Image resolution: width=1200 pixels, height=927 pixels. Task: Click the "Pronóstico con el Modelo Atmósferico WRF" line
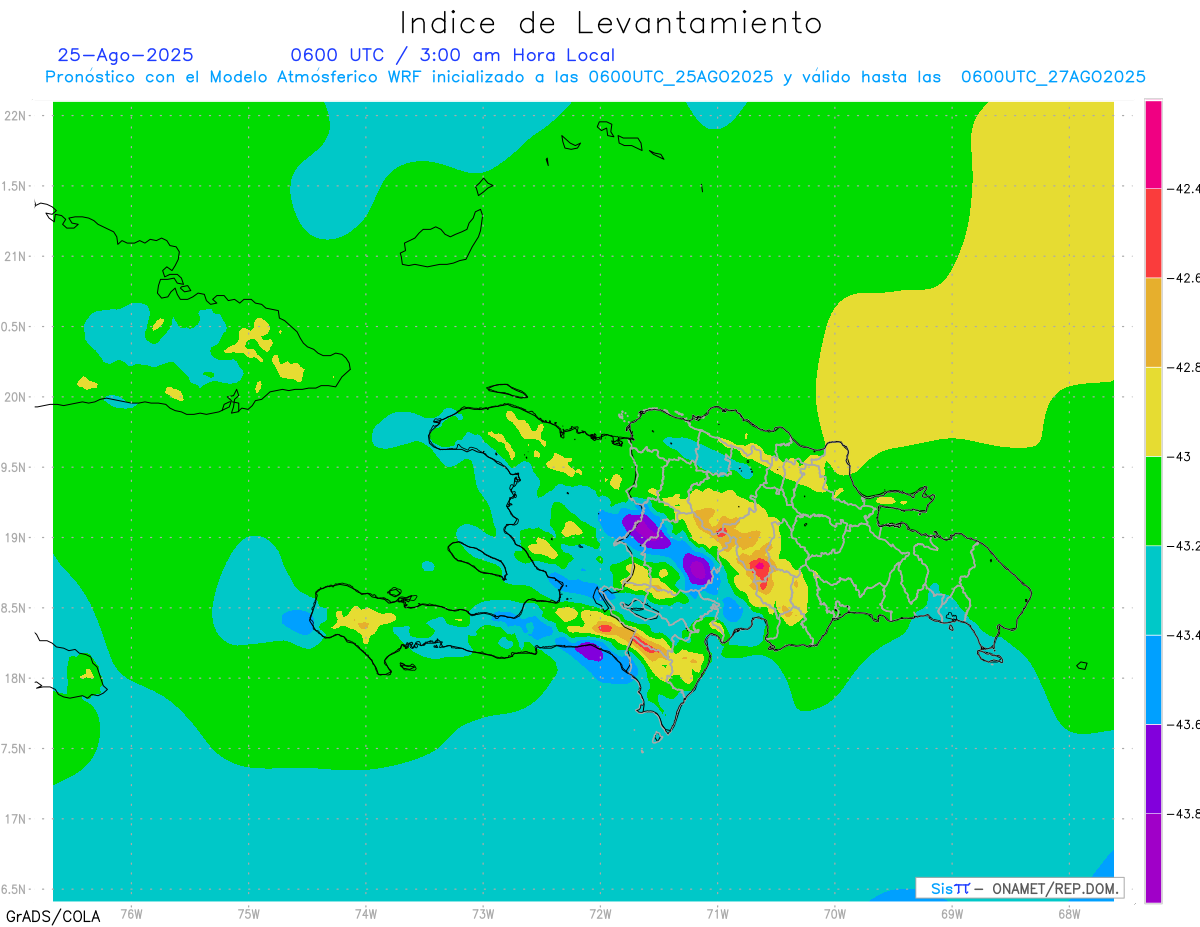point(595,77)
